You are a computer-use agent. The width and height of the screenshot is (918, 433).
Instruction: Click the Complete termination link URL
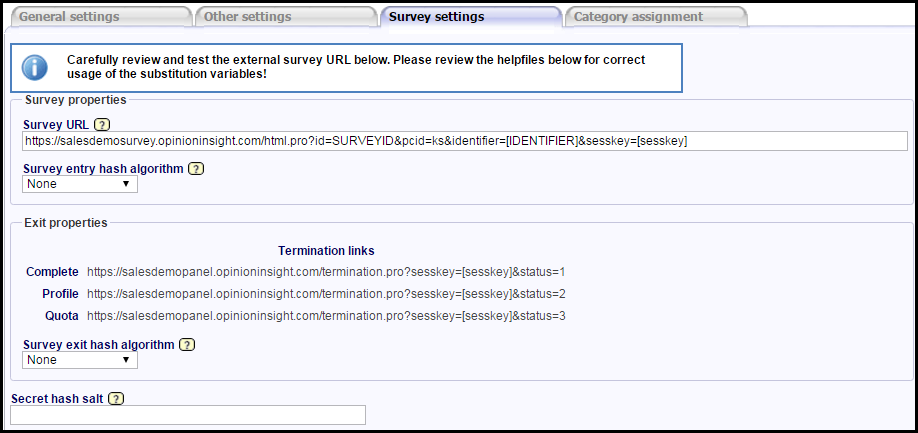[x=326, y=272]
